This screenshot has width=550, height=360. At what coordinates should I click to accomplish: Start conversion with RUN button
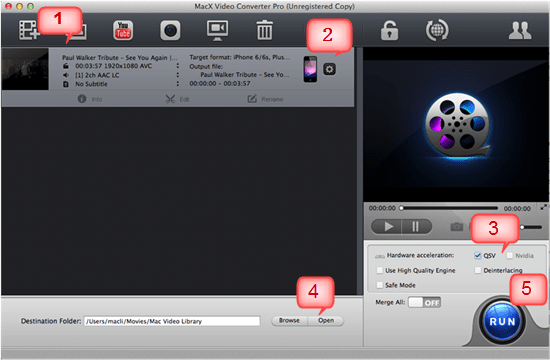click(x=502, y=322)
